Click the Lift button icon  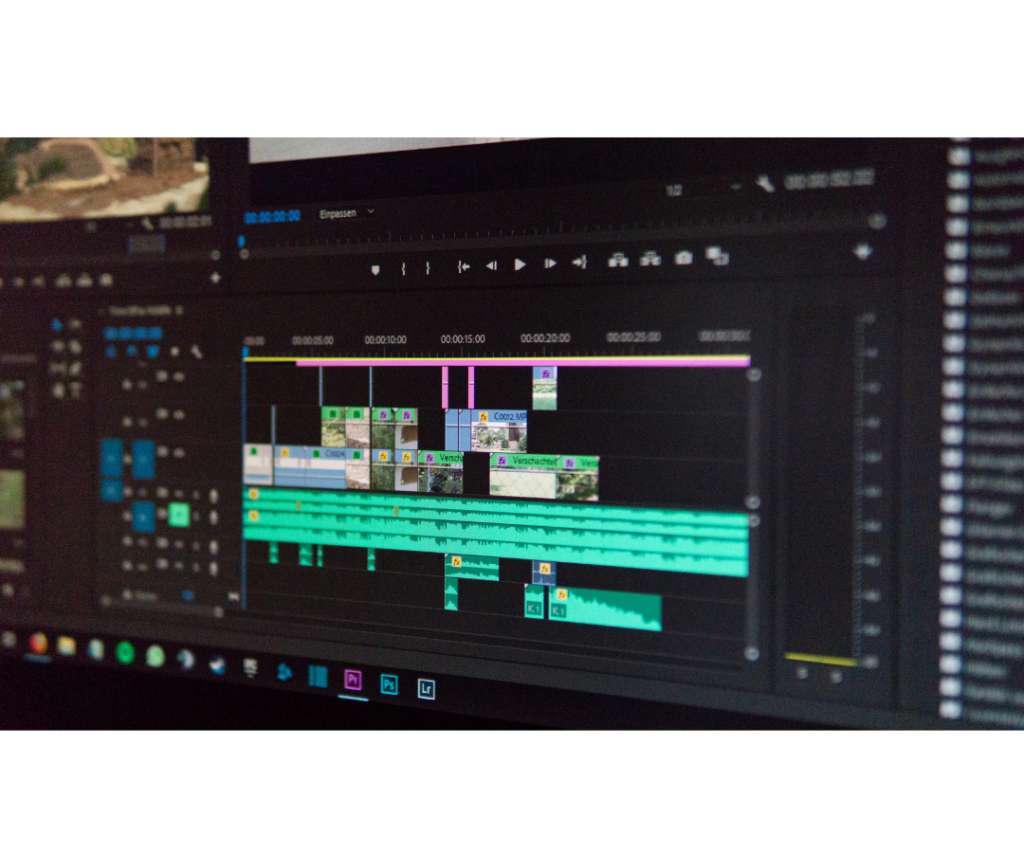click(618, 261)
